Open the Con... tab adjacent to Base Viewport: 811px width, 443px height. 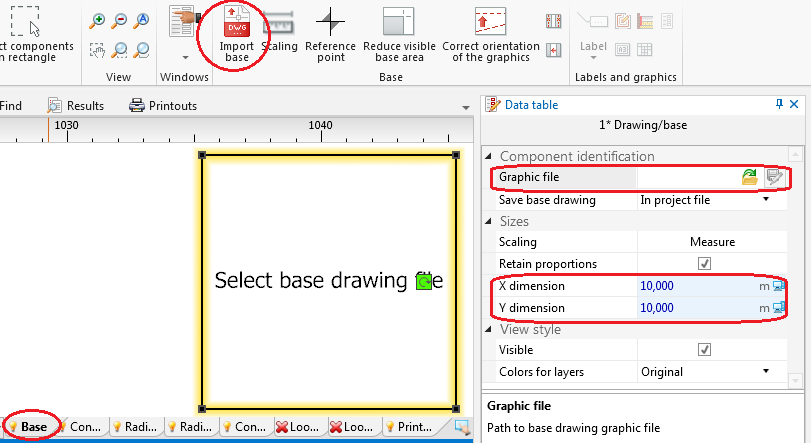pos(82,427)
